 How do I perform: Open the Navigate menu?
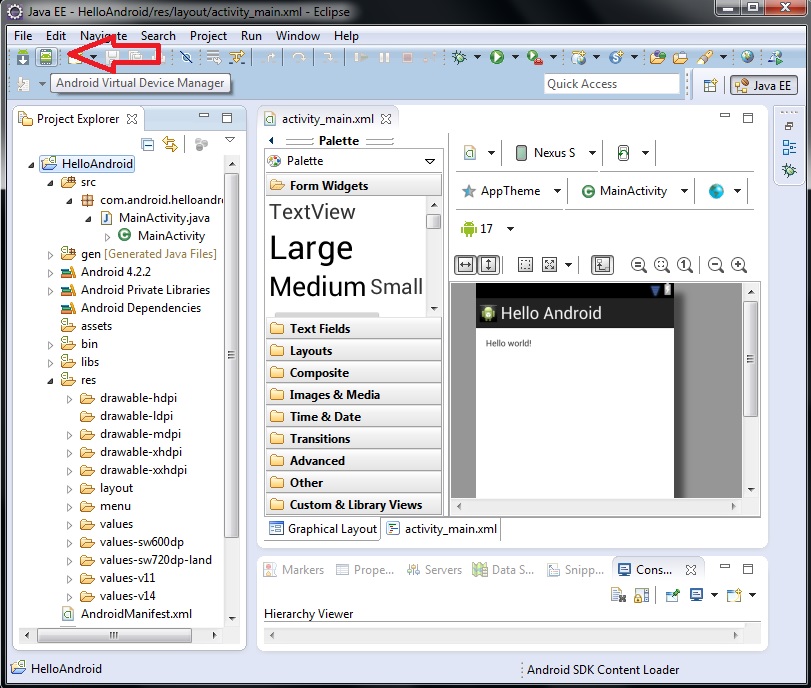coord(103,36)
